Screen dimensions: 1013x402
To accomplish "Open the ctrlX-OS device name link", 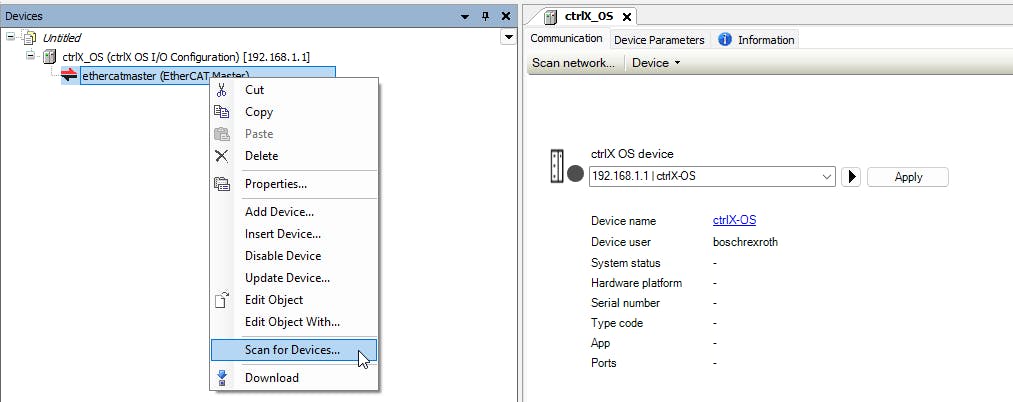I will [x=734, y=220].
